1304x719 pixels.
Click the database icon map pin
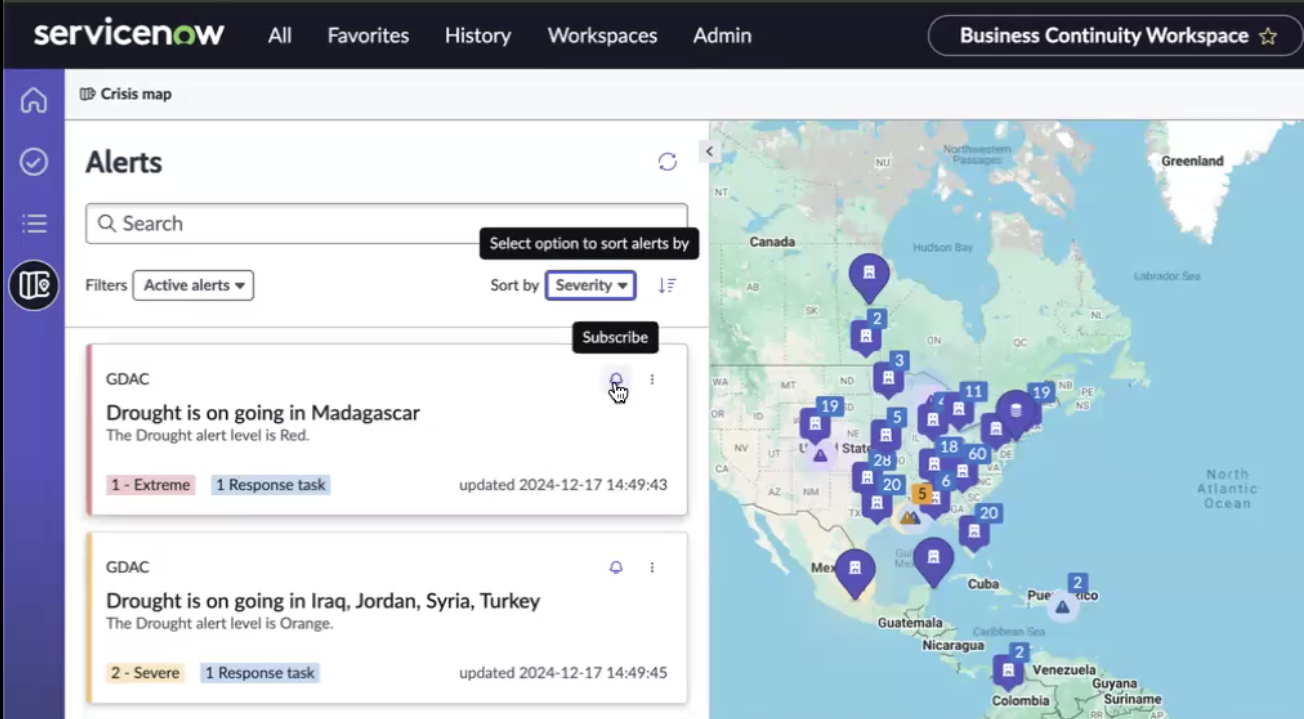pos(1016,411)
